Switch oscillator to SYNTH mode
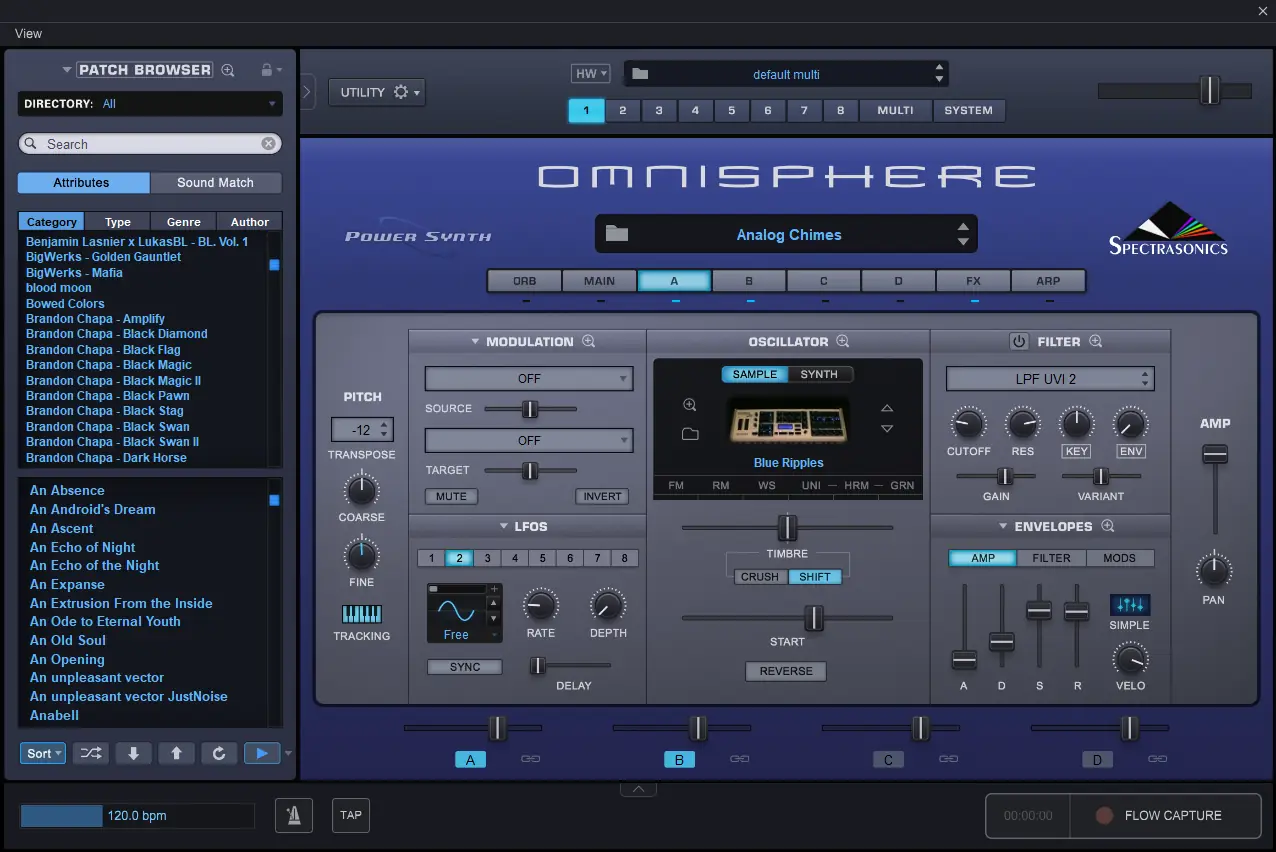This screenshot has height=852, width=1276. click(820, 374)
